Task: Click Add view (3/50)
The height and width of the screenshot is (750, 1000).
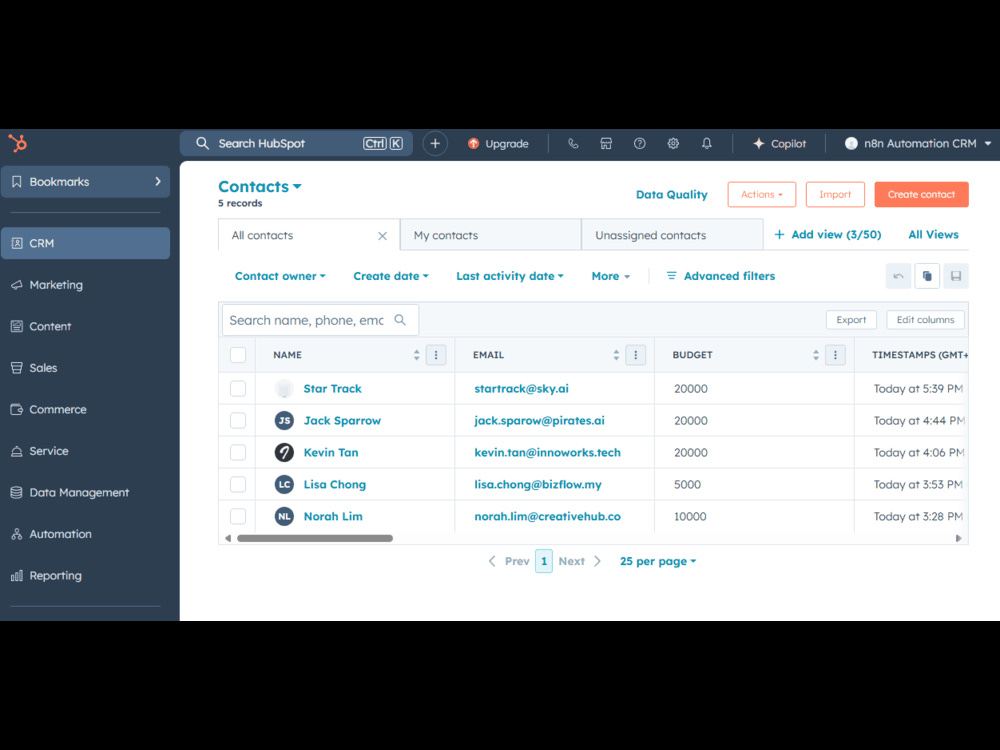Action: (x=827, y=235)
